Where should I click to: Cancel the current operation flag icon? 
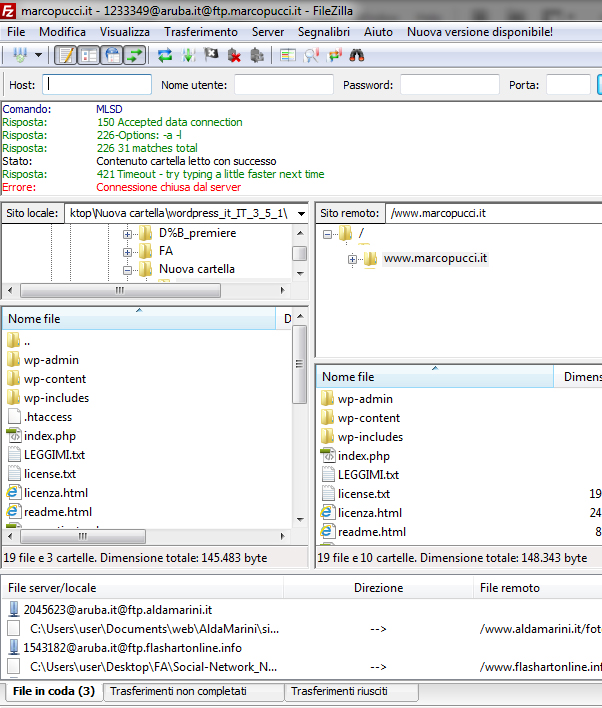tap(211, 56)
